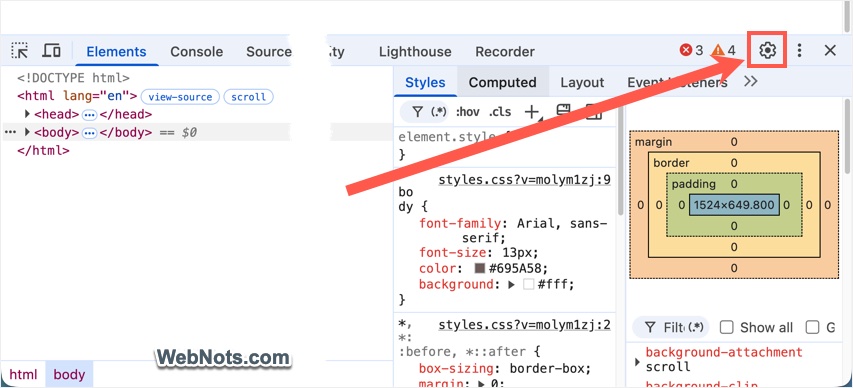The image size is (853, 388).
Task: Click the html breadcrumb
Action: [23, 374]
